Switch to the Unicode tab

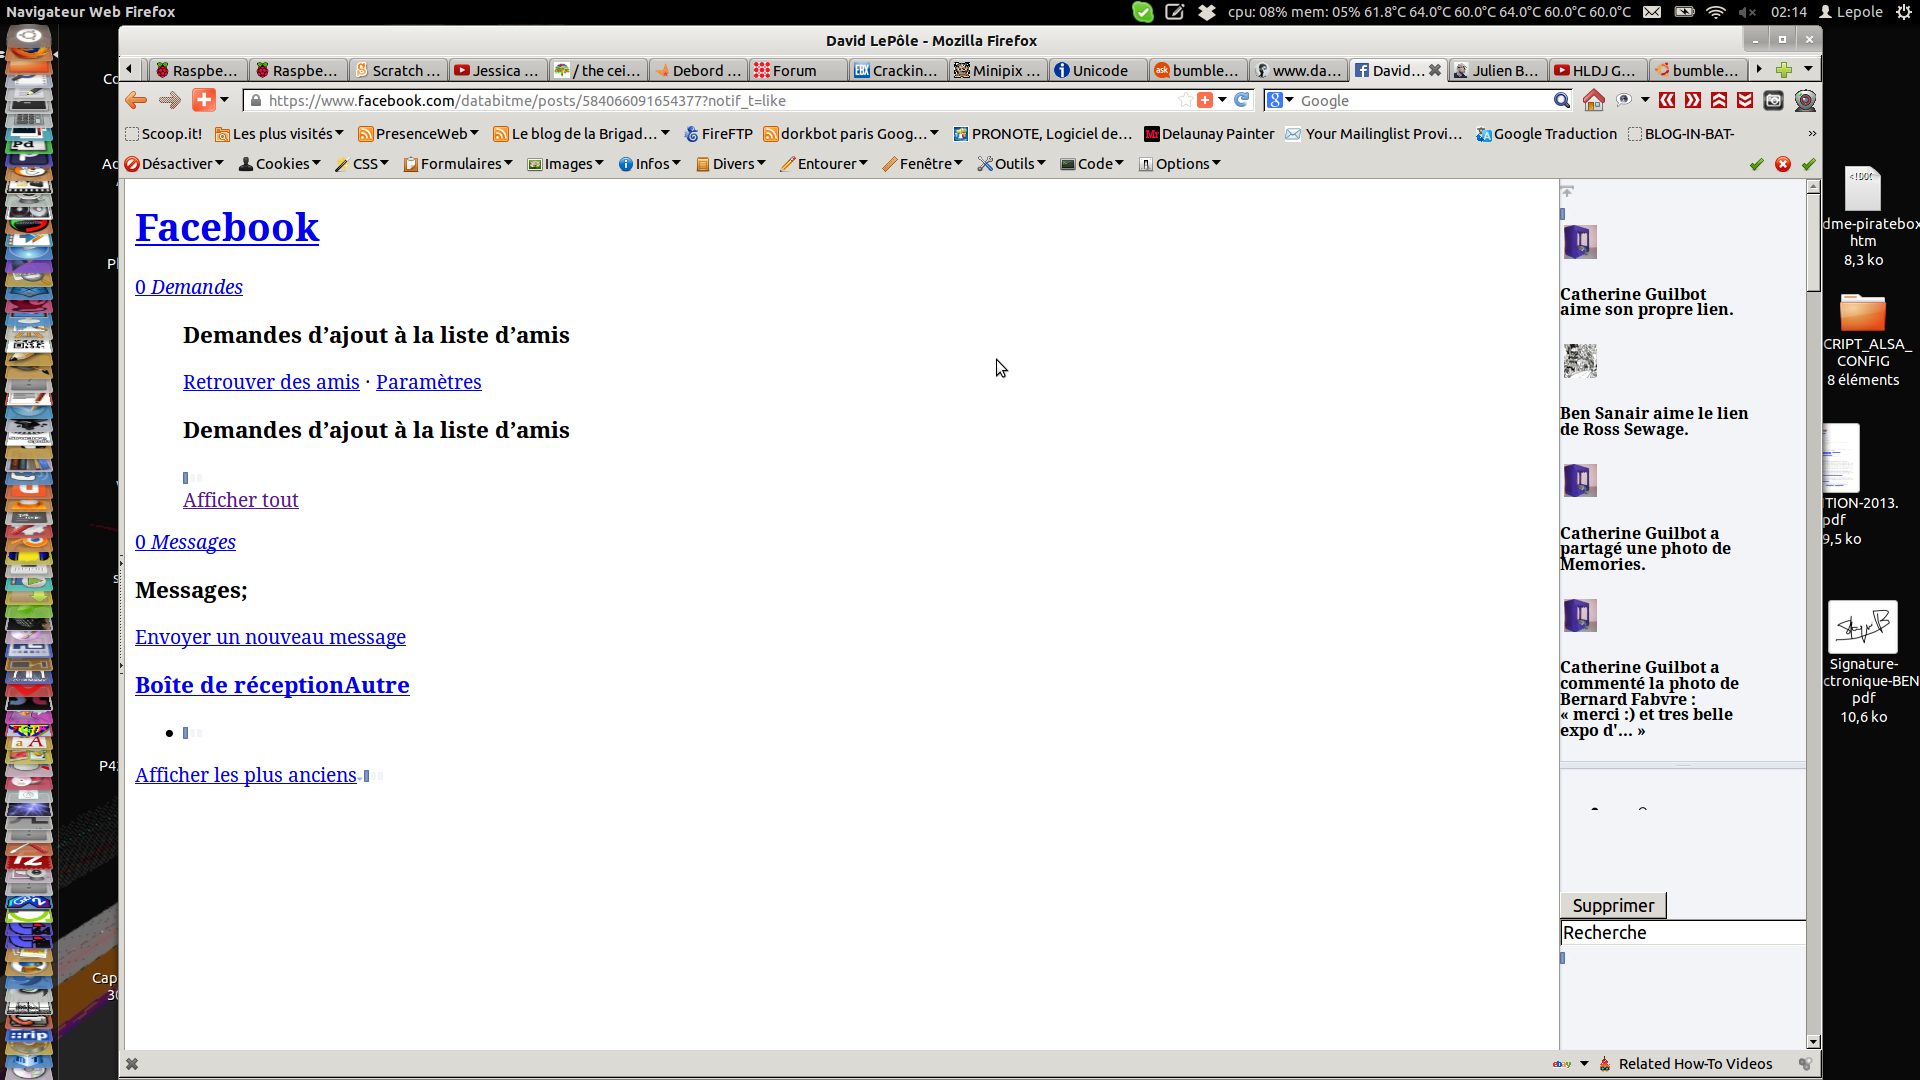(x=1098, y=70)
